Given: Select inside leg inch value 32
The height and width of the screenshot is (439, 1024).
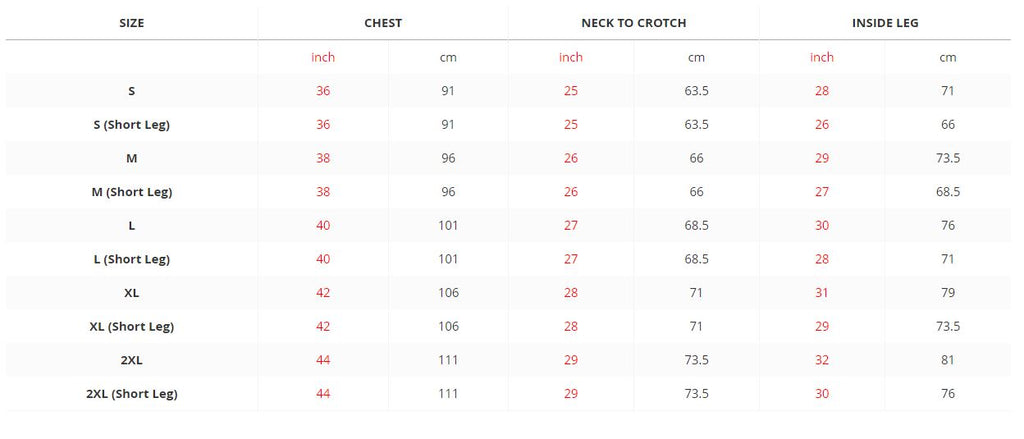Looking at the screenshot, I should point(822,360).
